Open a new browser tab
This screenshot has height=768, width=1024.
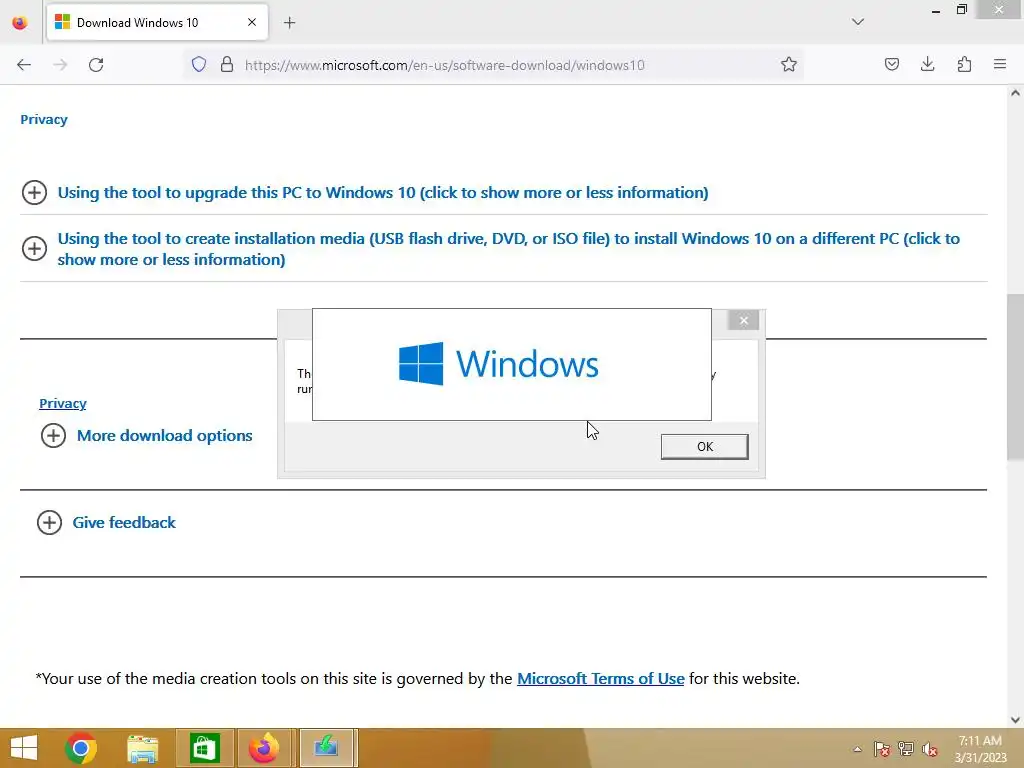point(290,23)
